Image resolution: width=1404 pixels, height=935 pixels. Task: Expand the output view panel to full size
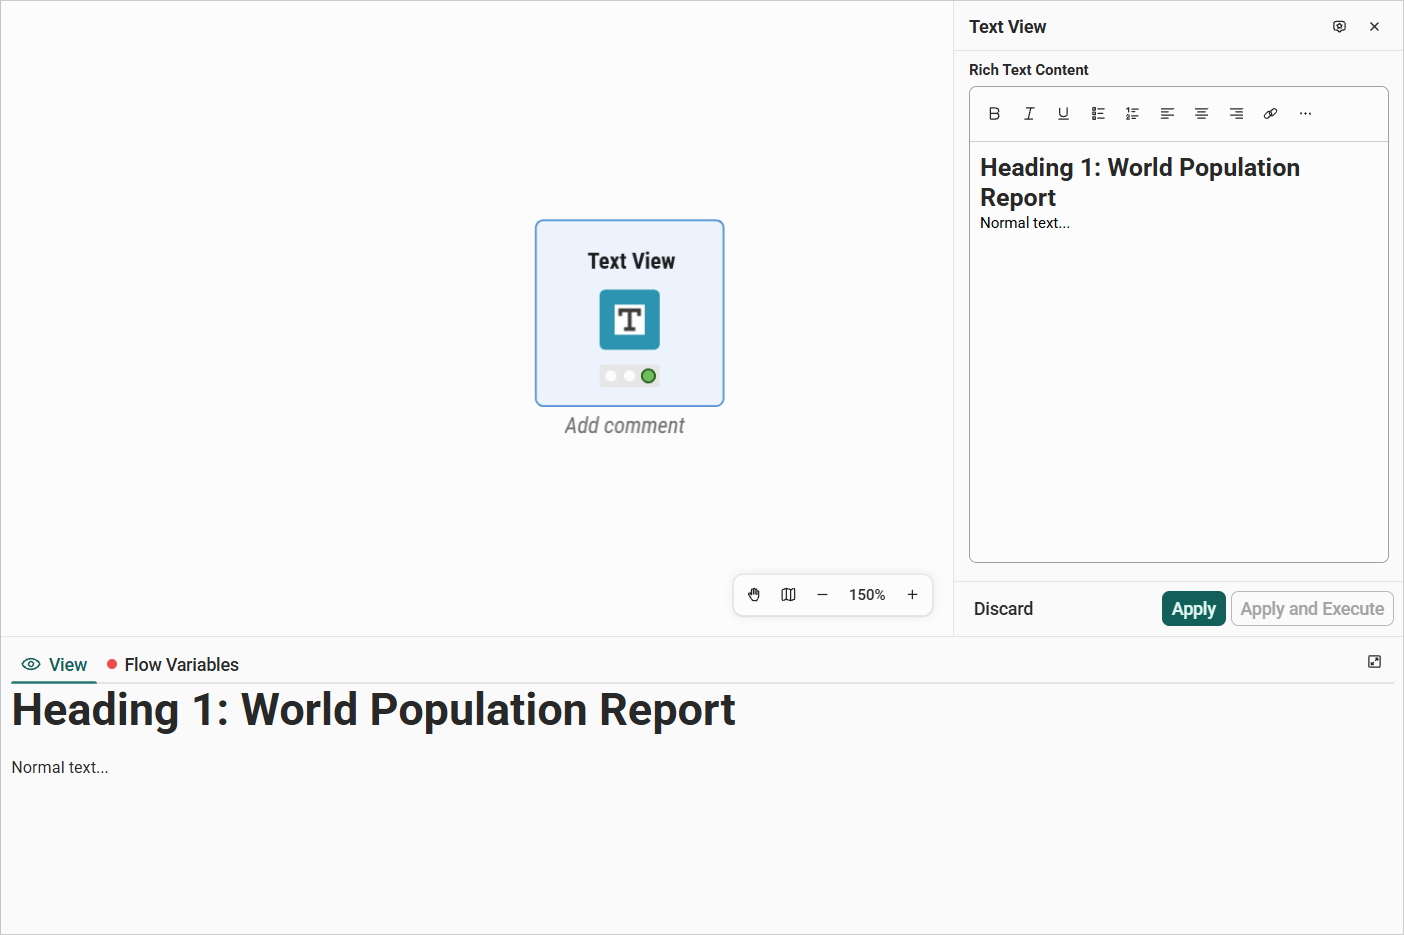click(x=1375, y=662)
